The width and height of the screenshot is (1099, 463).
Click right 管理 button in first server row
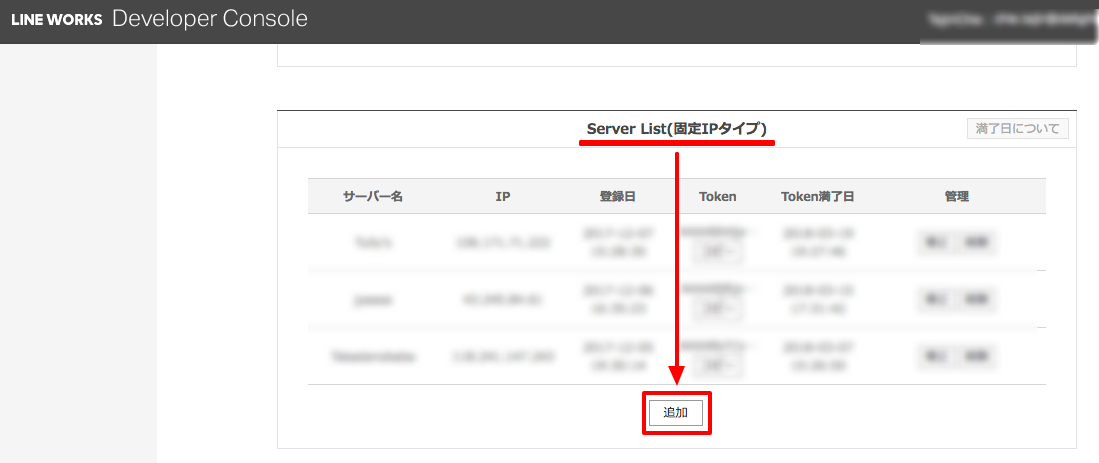[x=977, y=242]
